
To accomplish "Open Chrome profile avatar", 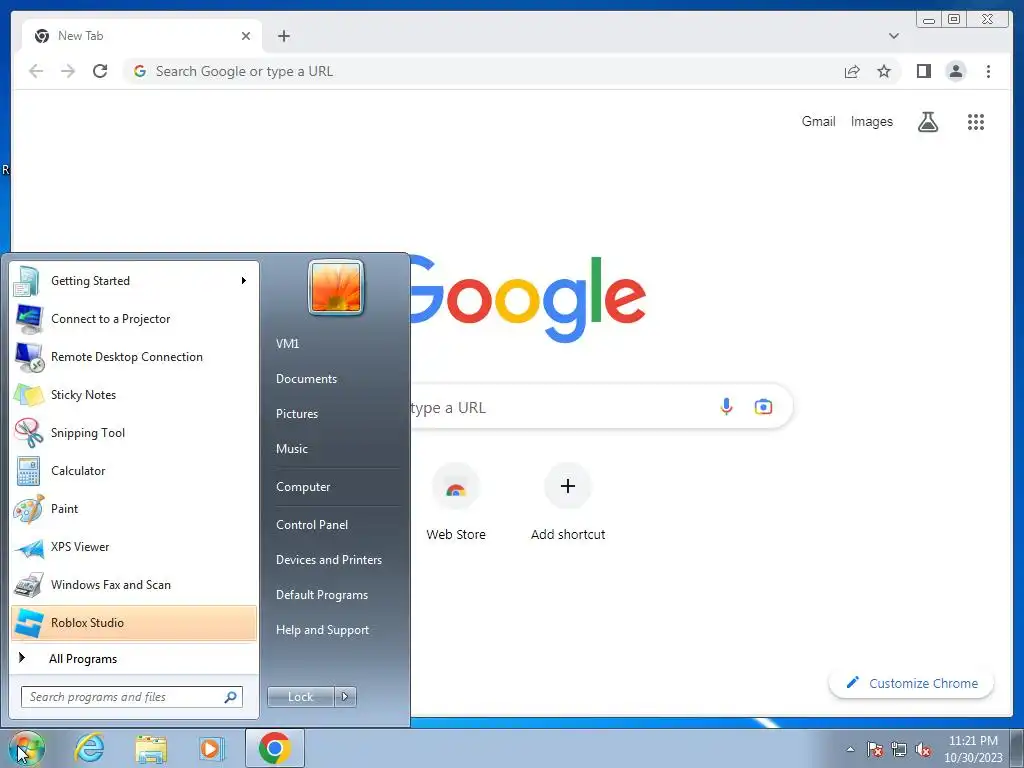I will [955, 71].
